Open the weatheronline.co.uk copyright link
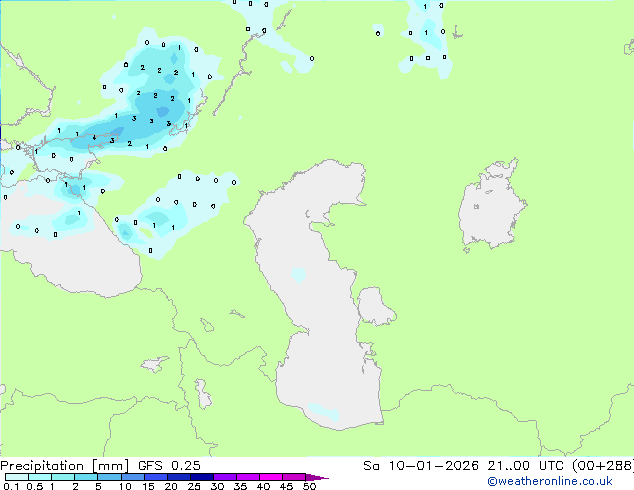 (550, 481)
